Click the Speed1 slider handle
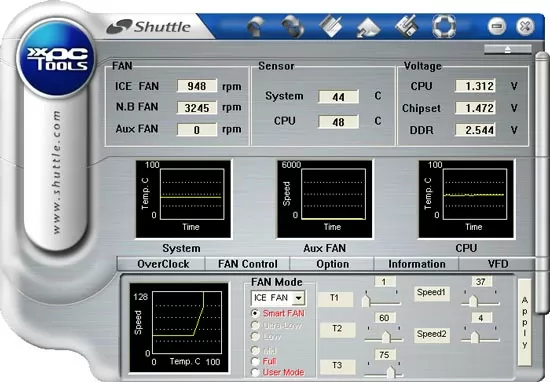Image resolution: width=550 pixels, height=382 pixels. pos(474,301)
